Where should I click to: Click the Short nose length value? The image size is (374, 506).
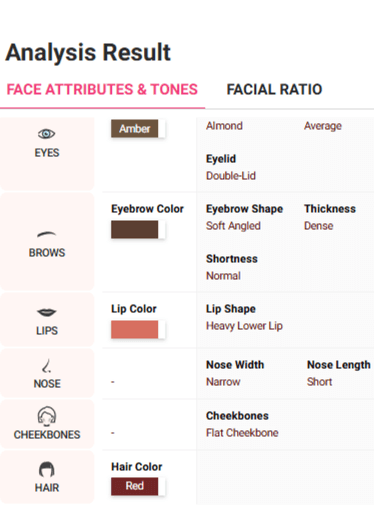coord(319,382)
